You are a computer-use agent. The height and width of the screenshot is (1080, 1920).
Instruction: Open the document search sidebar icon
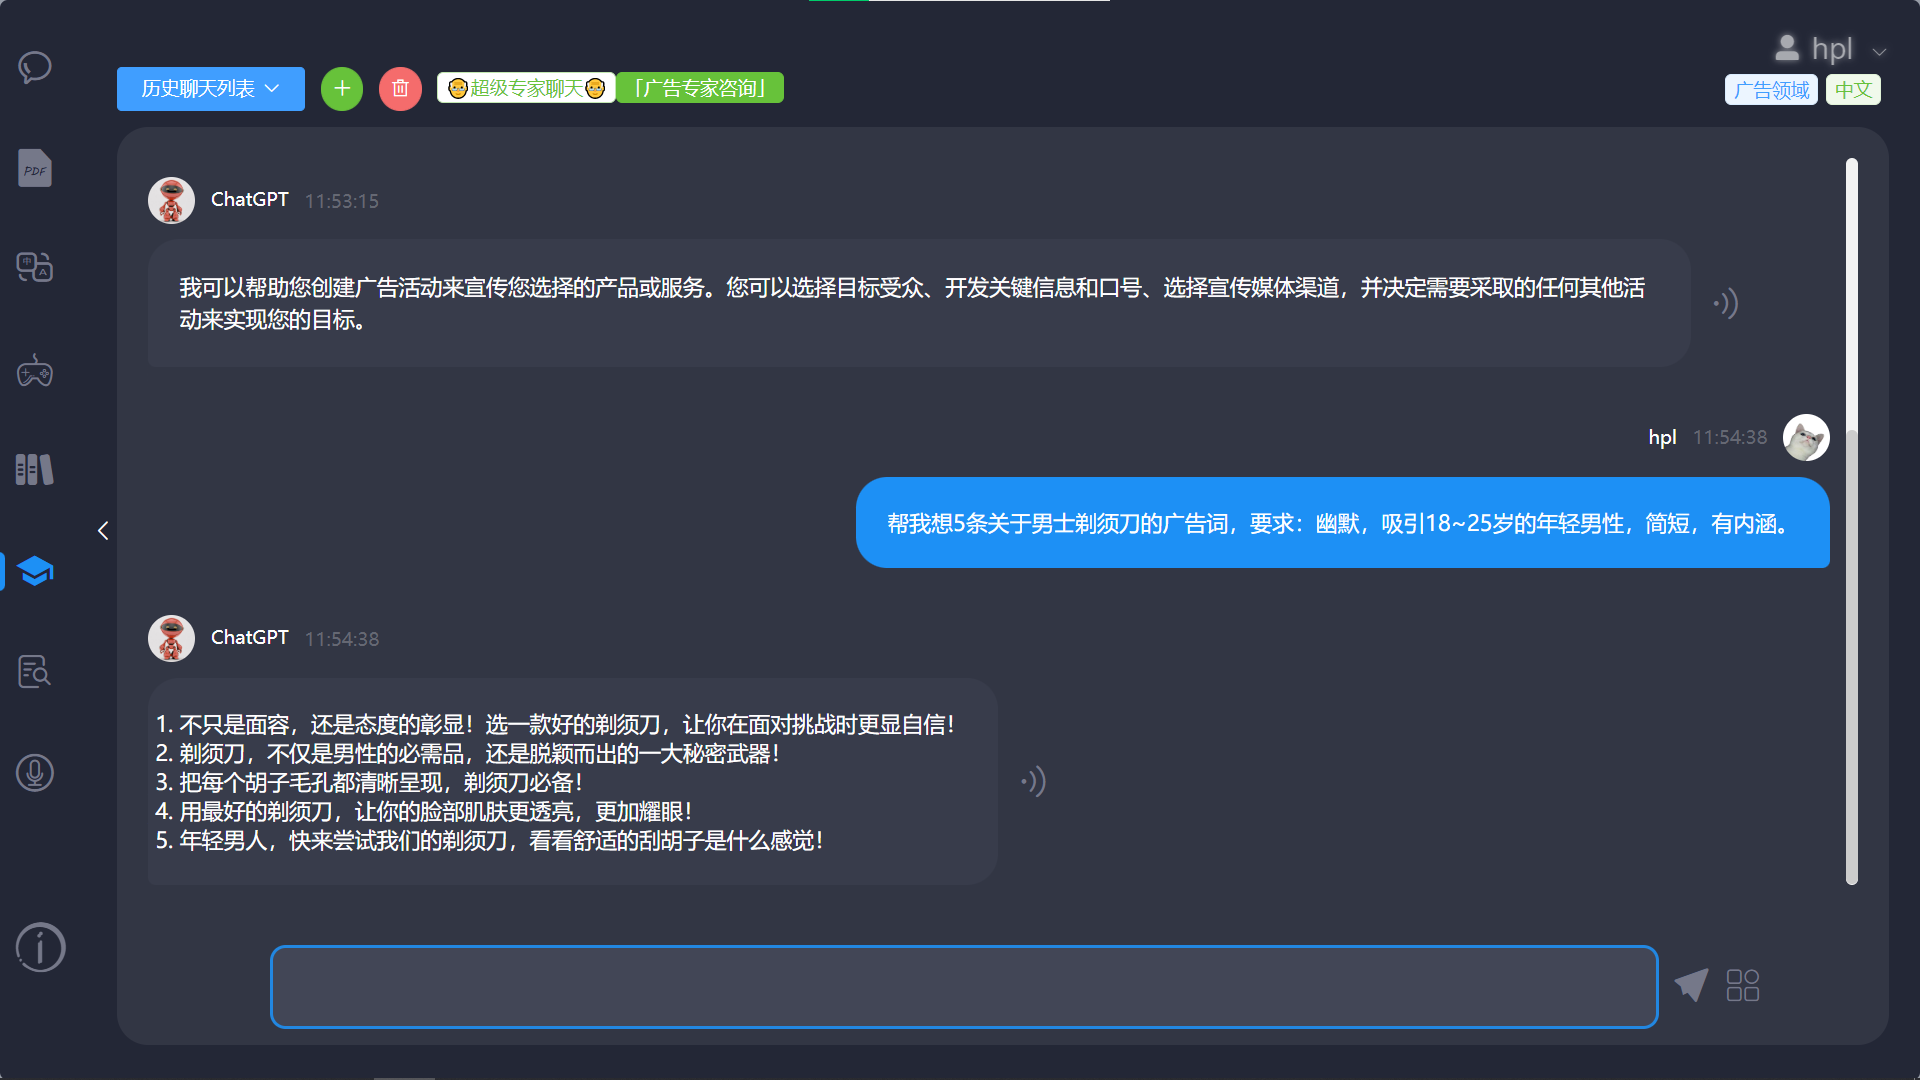click(x=35, y=671)
